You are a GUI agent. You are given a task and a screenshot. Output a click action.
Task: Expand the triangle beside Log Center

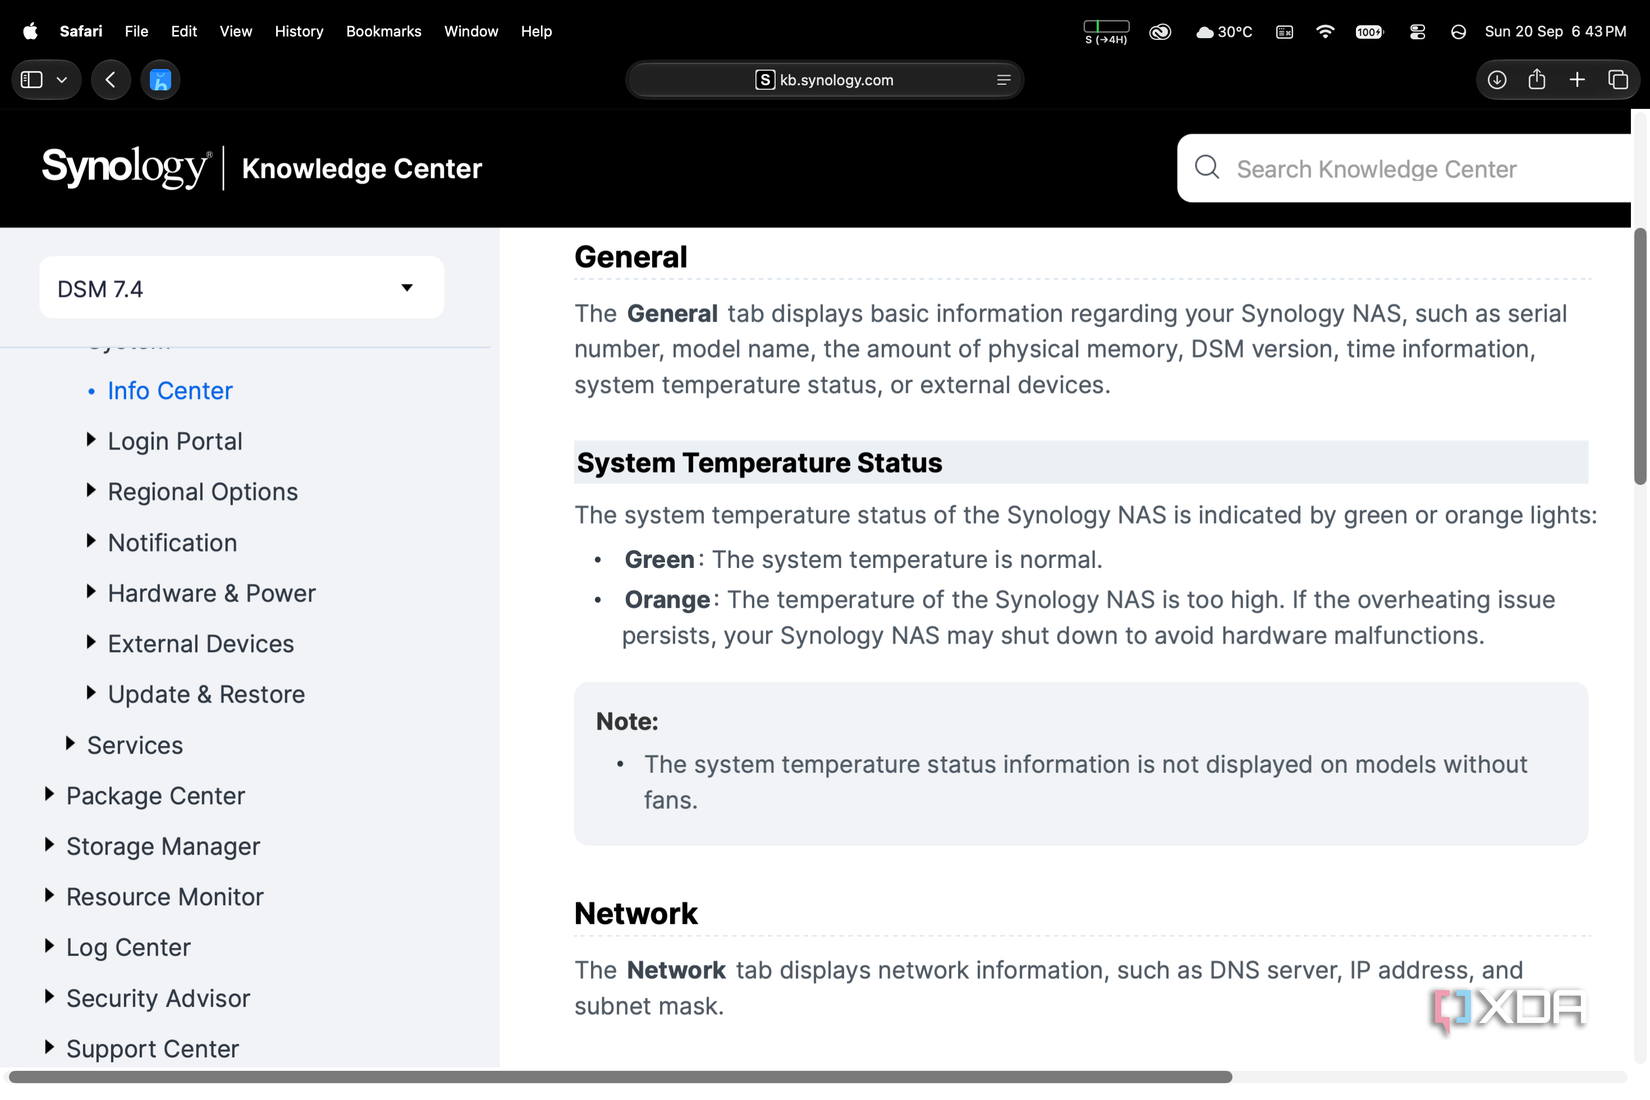[x=49, y=946]
